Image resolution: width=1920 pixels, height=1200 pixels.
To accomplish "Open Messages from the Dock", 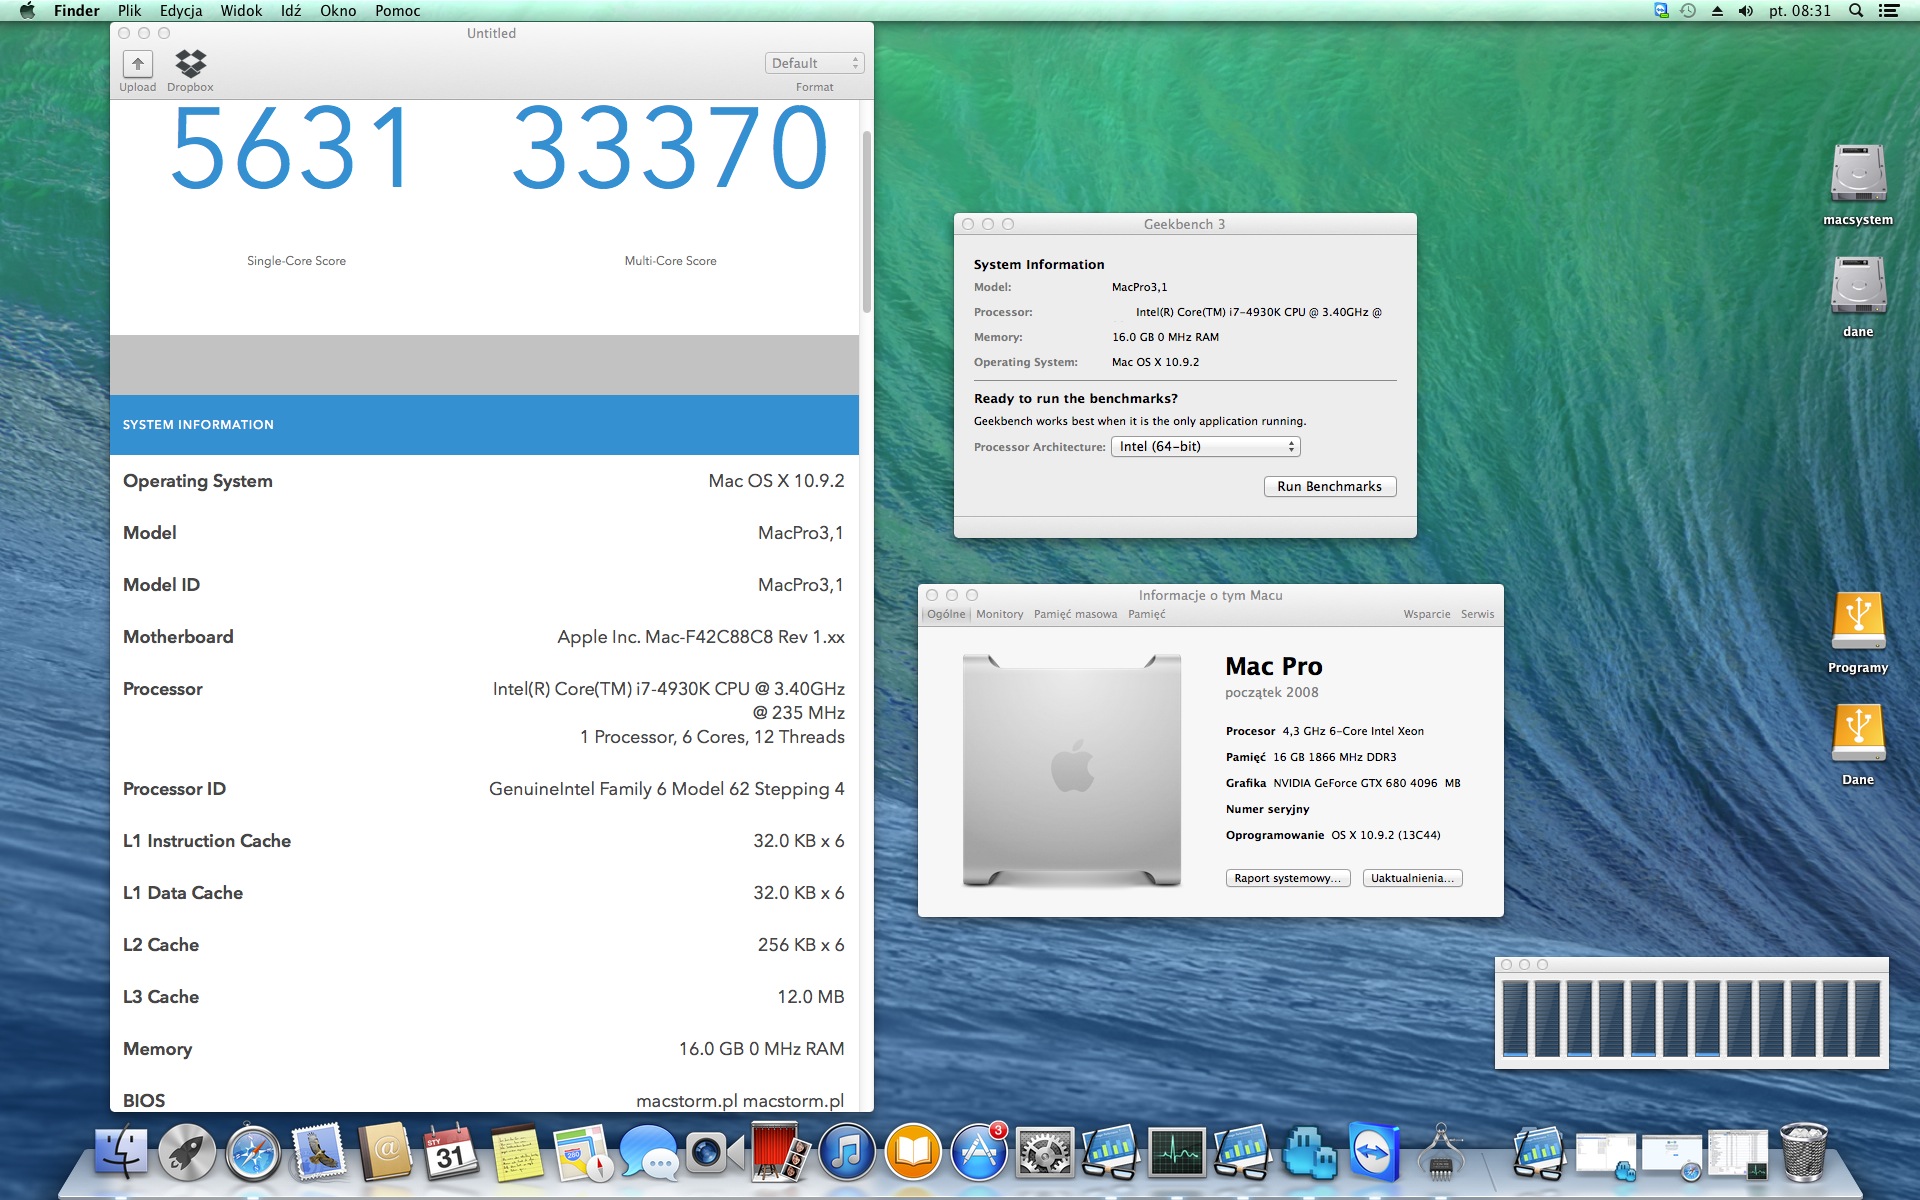I will tap(649, 1153).
